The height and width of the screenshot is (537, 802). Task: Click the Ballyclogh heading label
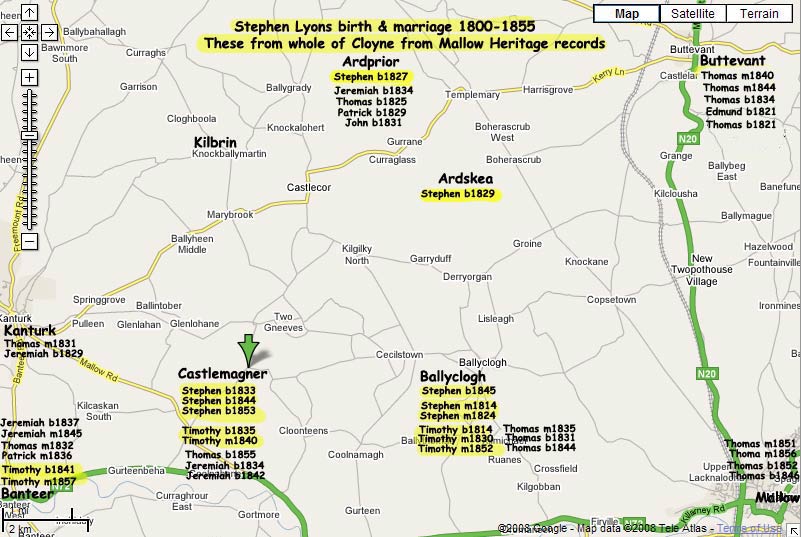coord(452,377)
